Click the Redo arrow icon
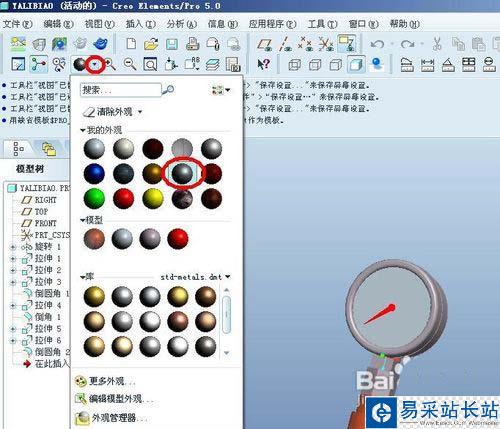The width and height of the screenshot is (500, 429). [407, 44]
